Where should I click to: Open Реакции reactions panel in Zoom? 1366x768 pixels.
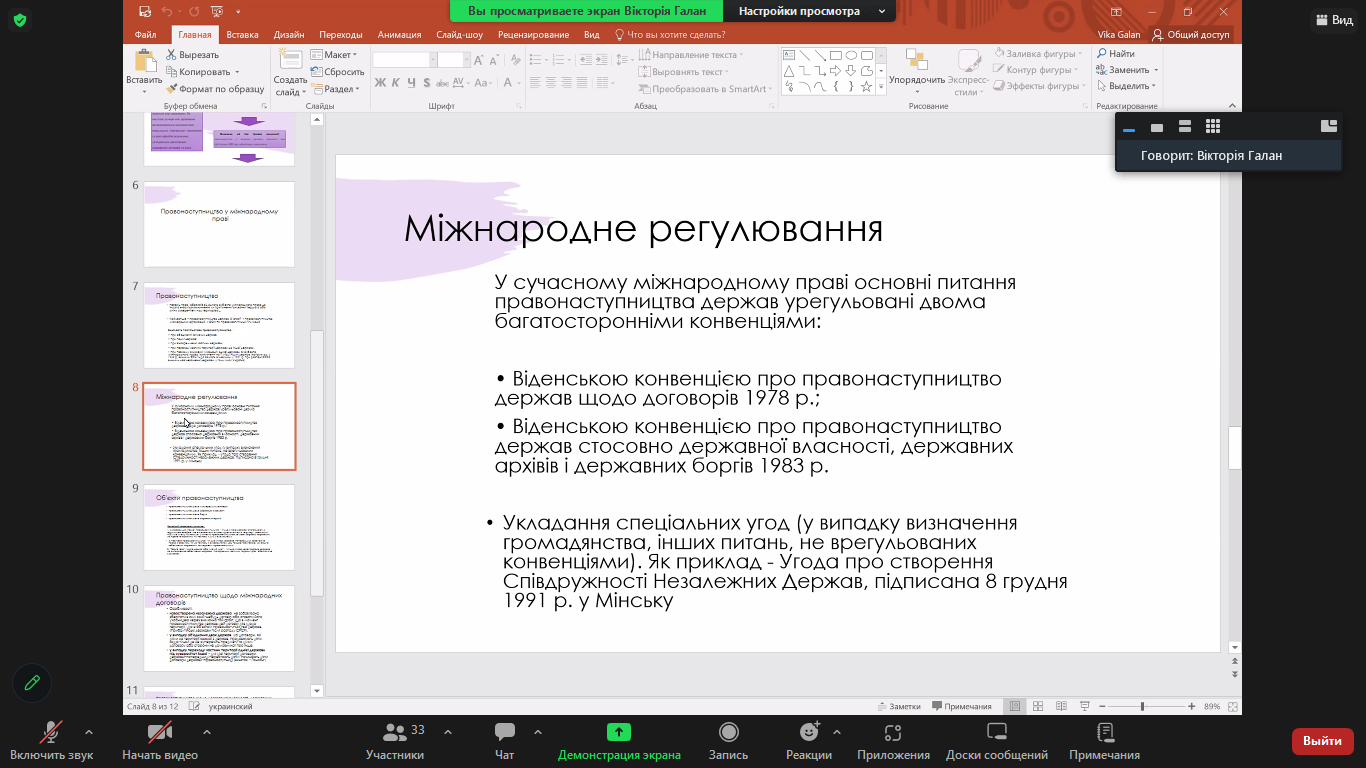810,740
